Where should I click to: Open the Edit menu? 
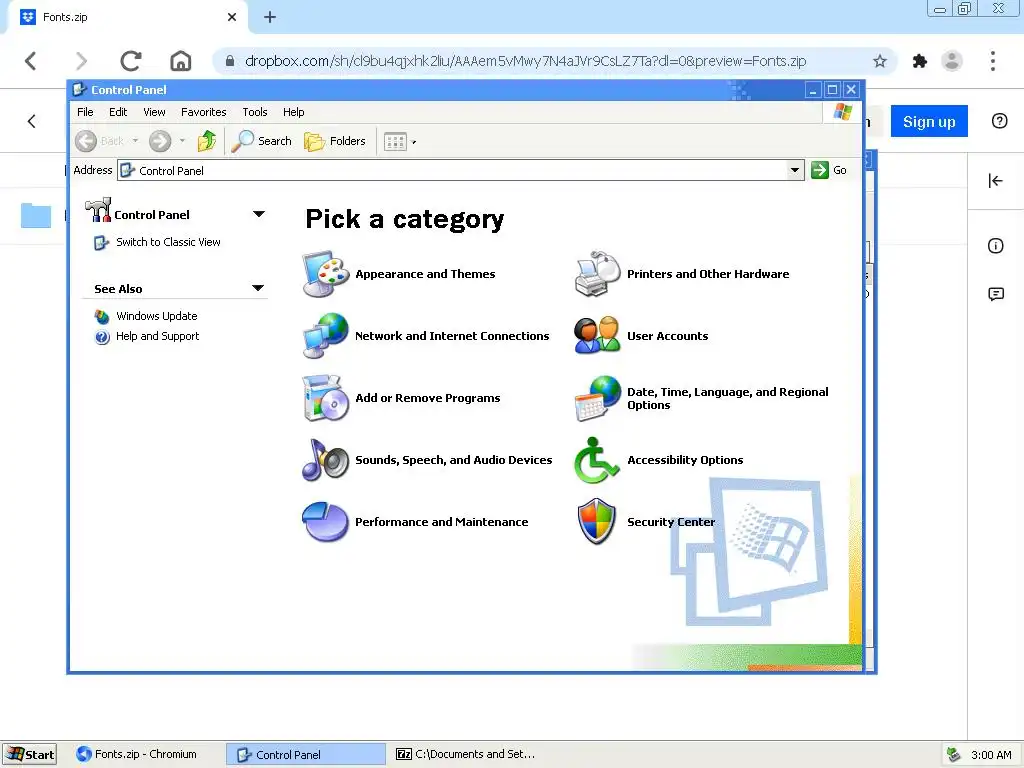tap(118, 112)
